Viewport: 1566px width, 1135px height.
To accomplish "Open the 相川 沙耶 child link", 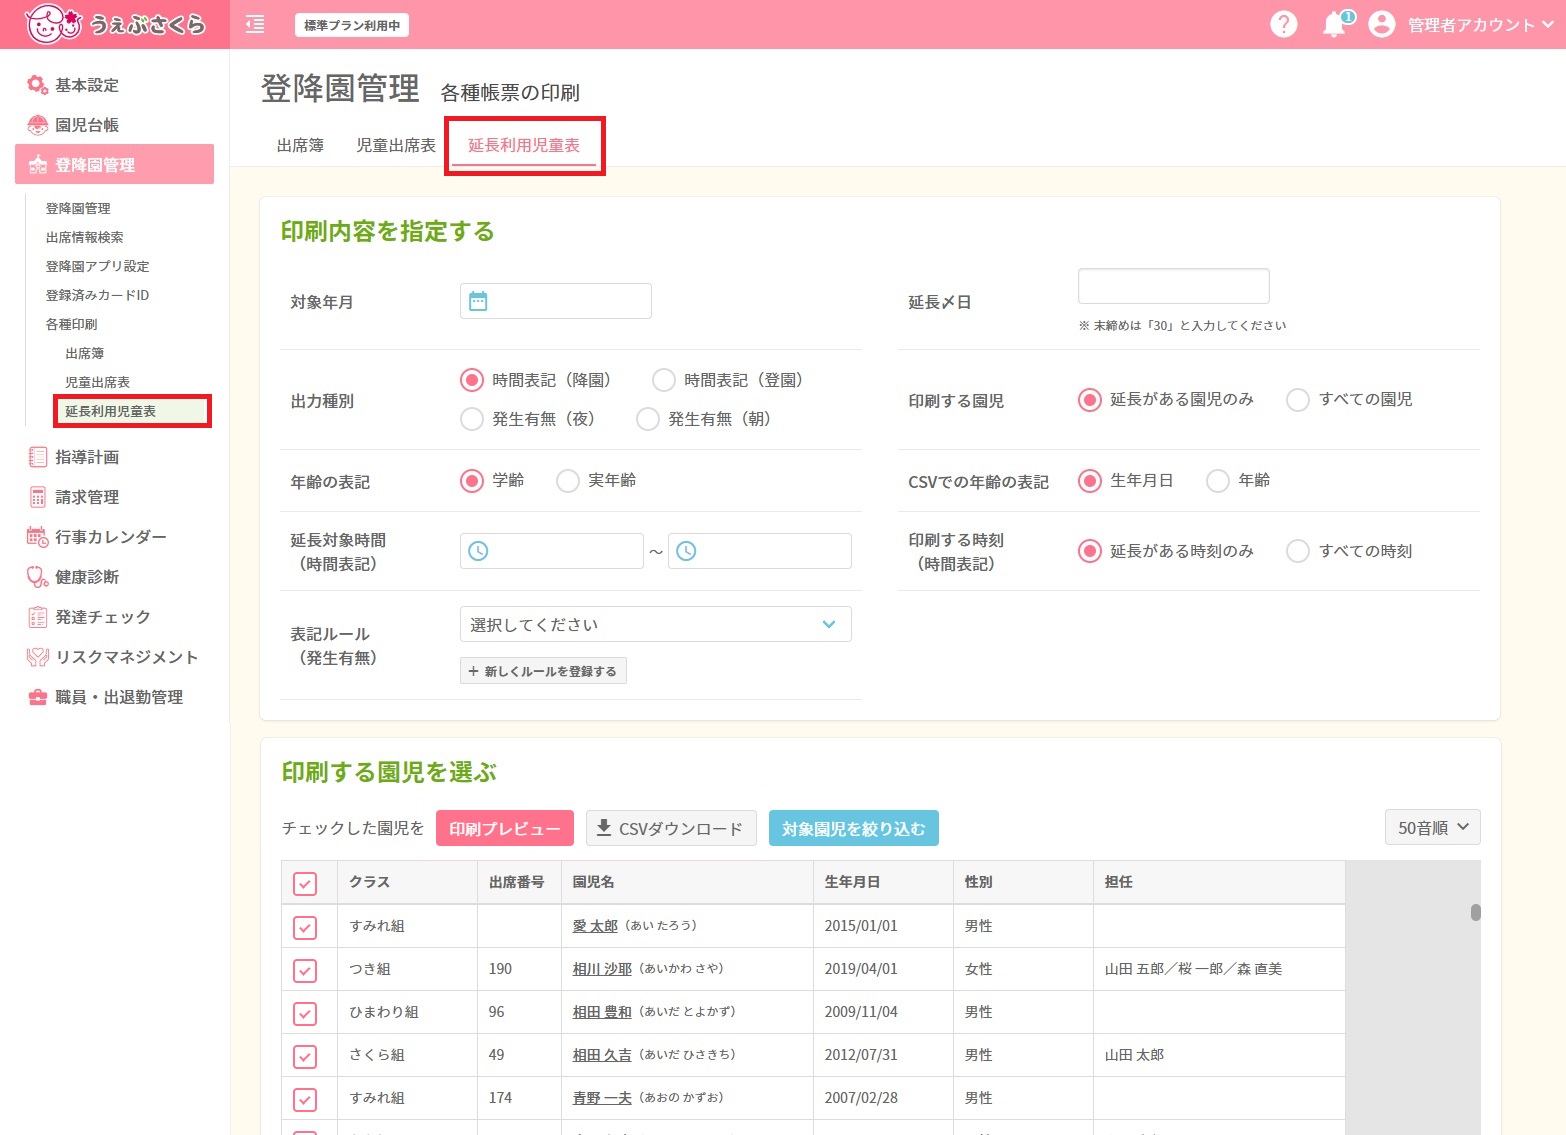I will coord(602,969).
